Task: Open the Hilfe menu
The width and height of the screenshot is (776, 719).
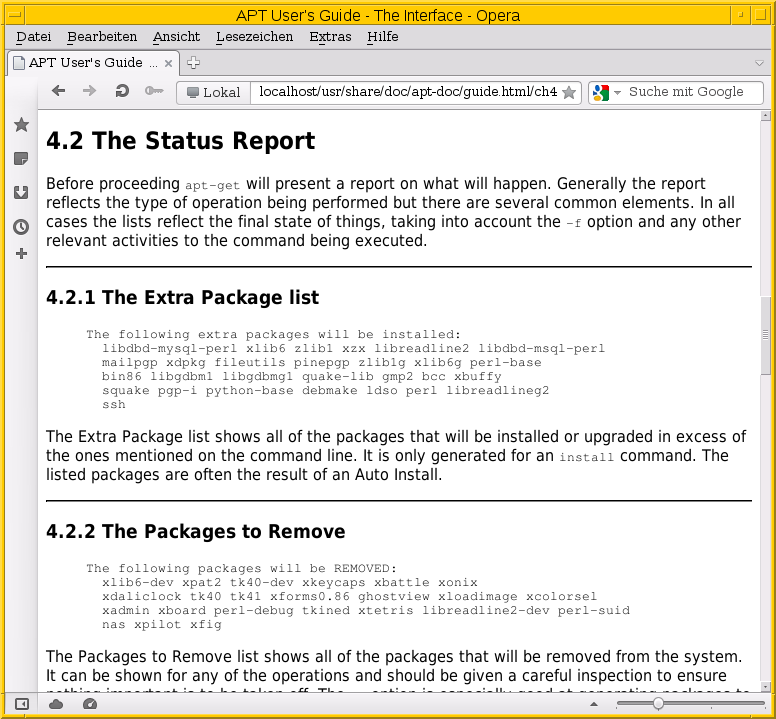Action: click(x=383, y=37)
